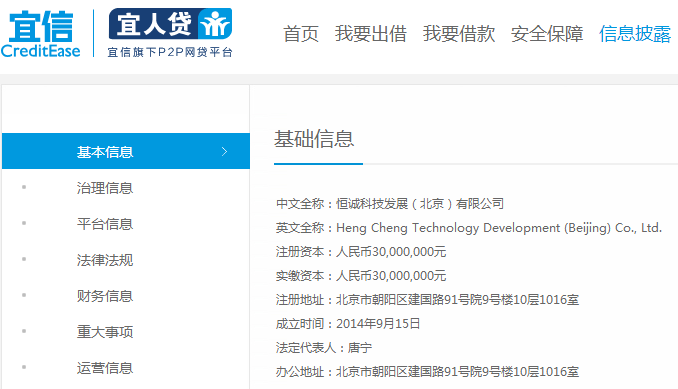Click the chevron arrow beside 基本信息

pos(224,151)
